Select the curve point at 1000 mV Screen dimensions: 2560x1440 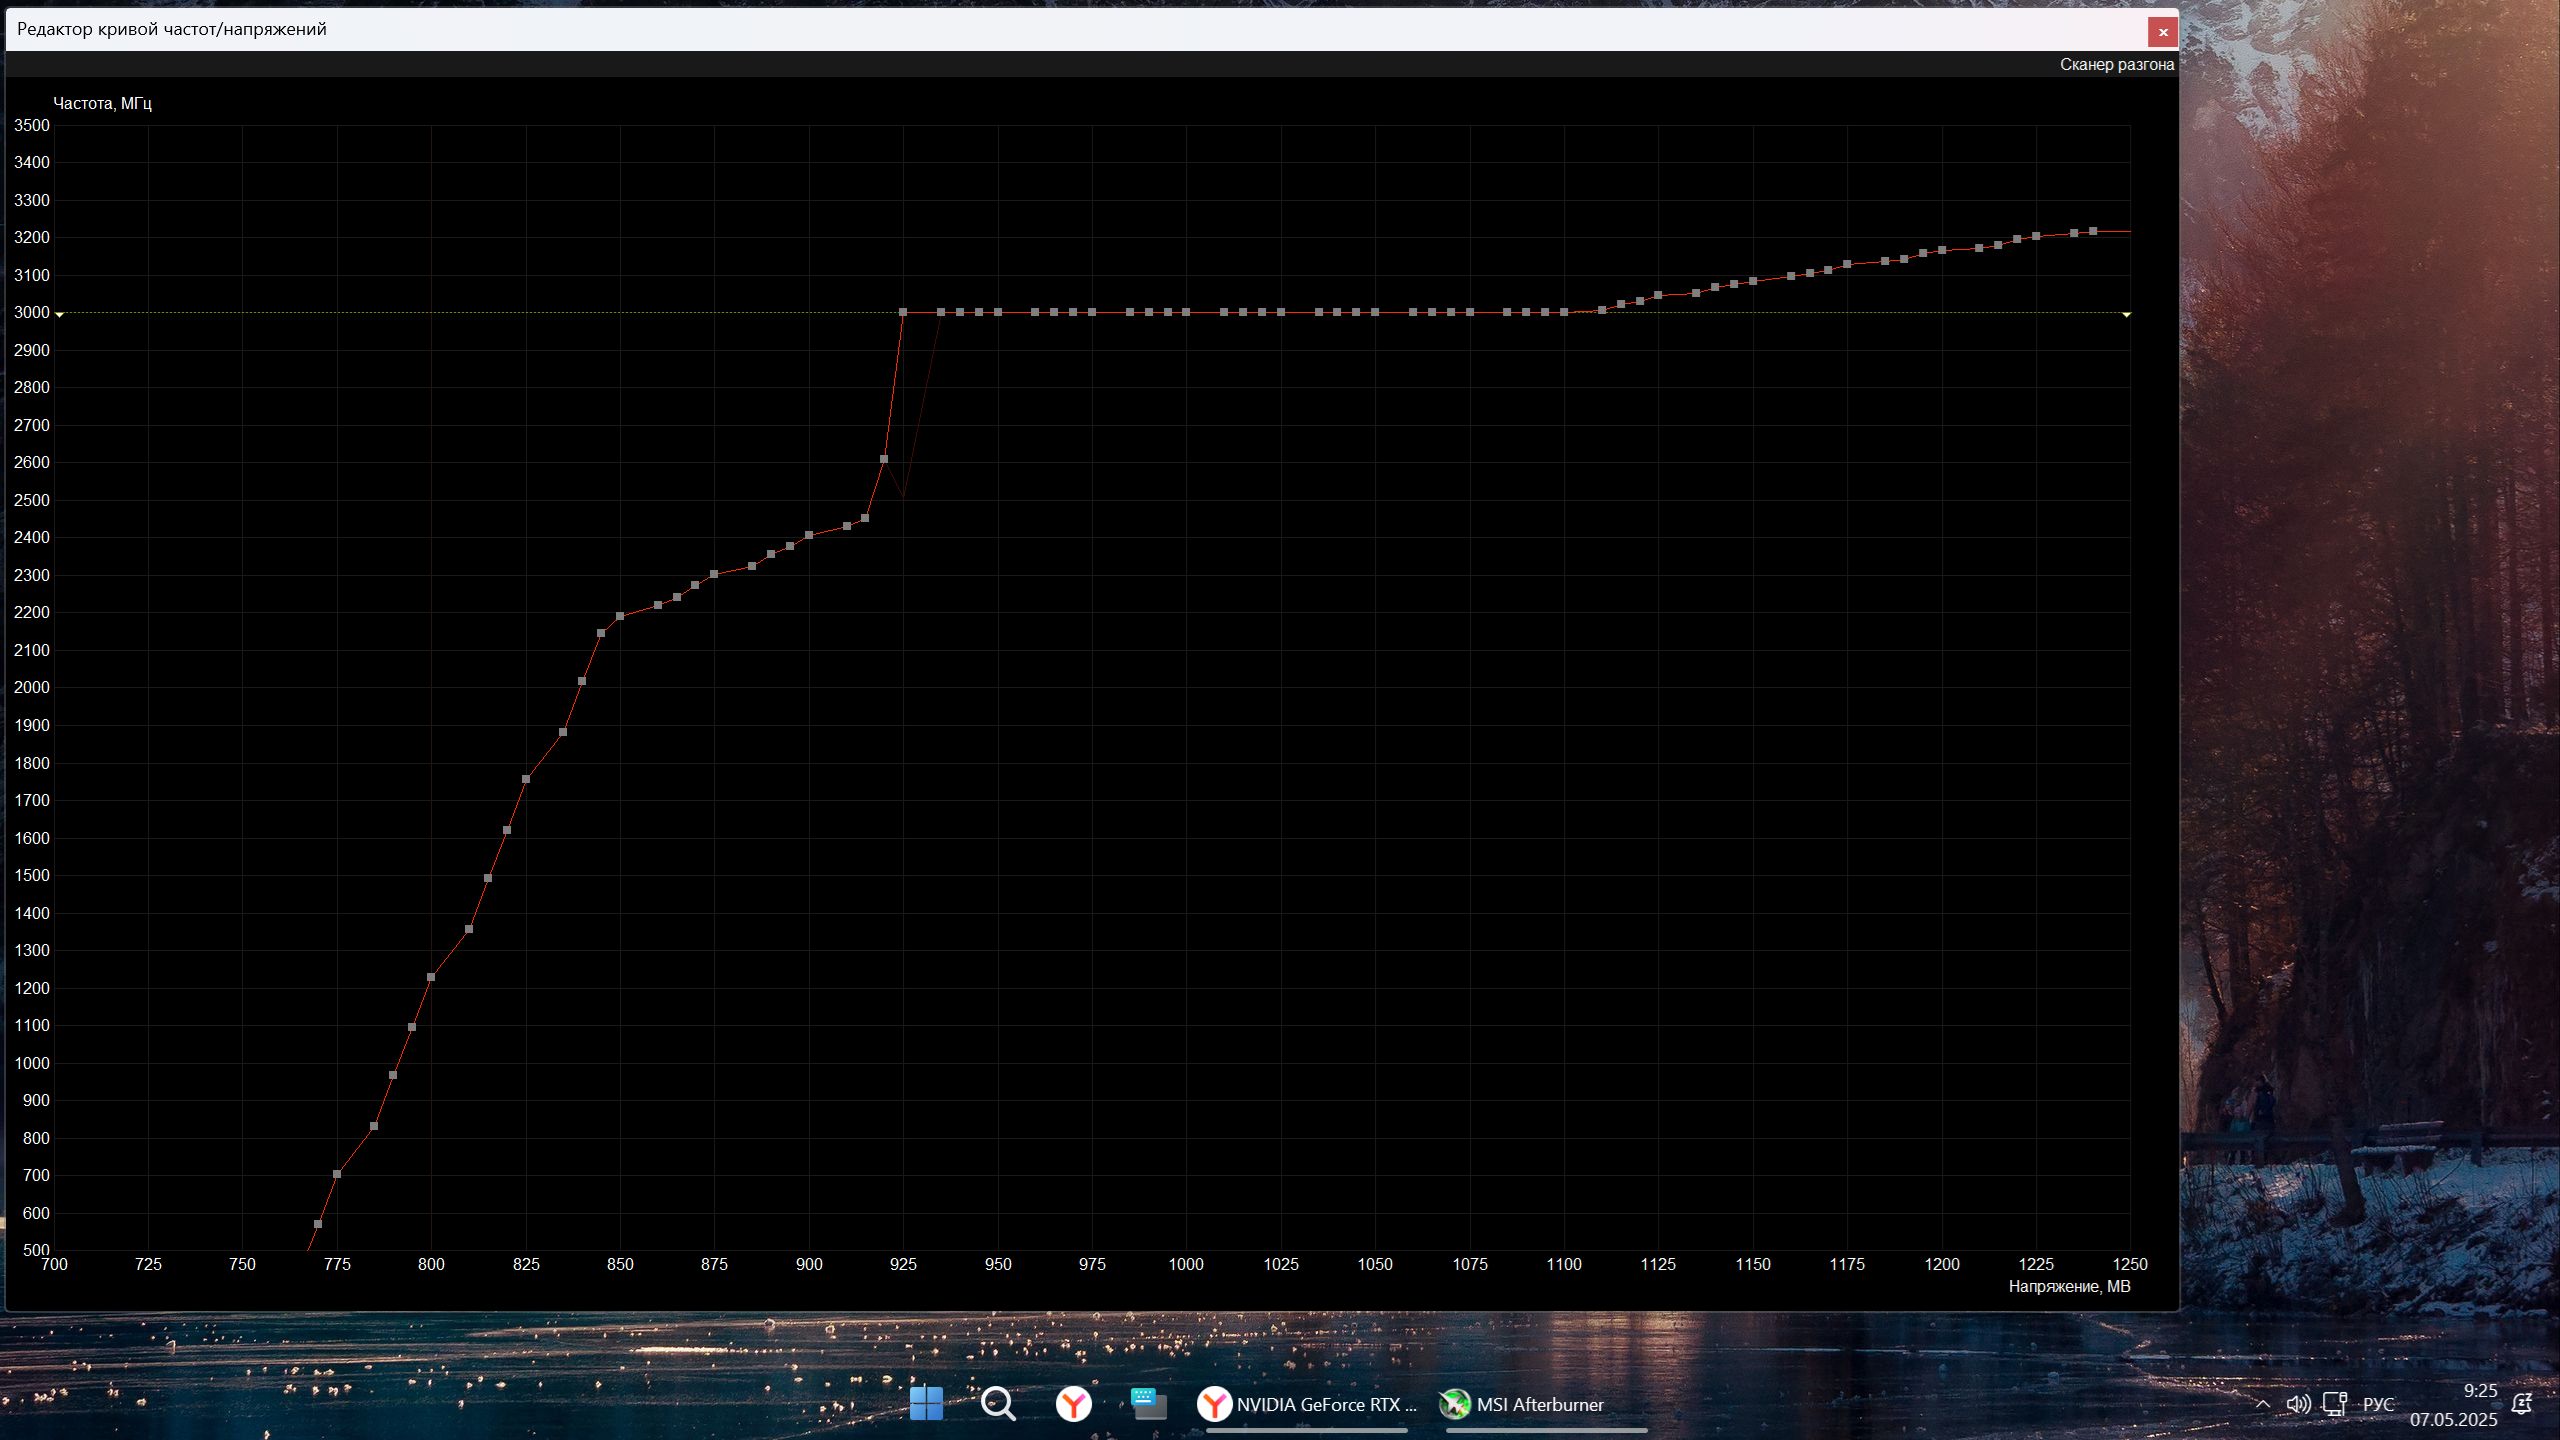[x=1186, y=312]
